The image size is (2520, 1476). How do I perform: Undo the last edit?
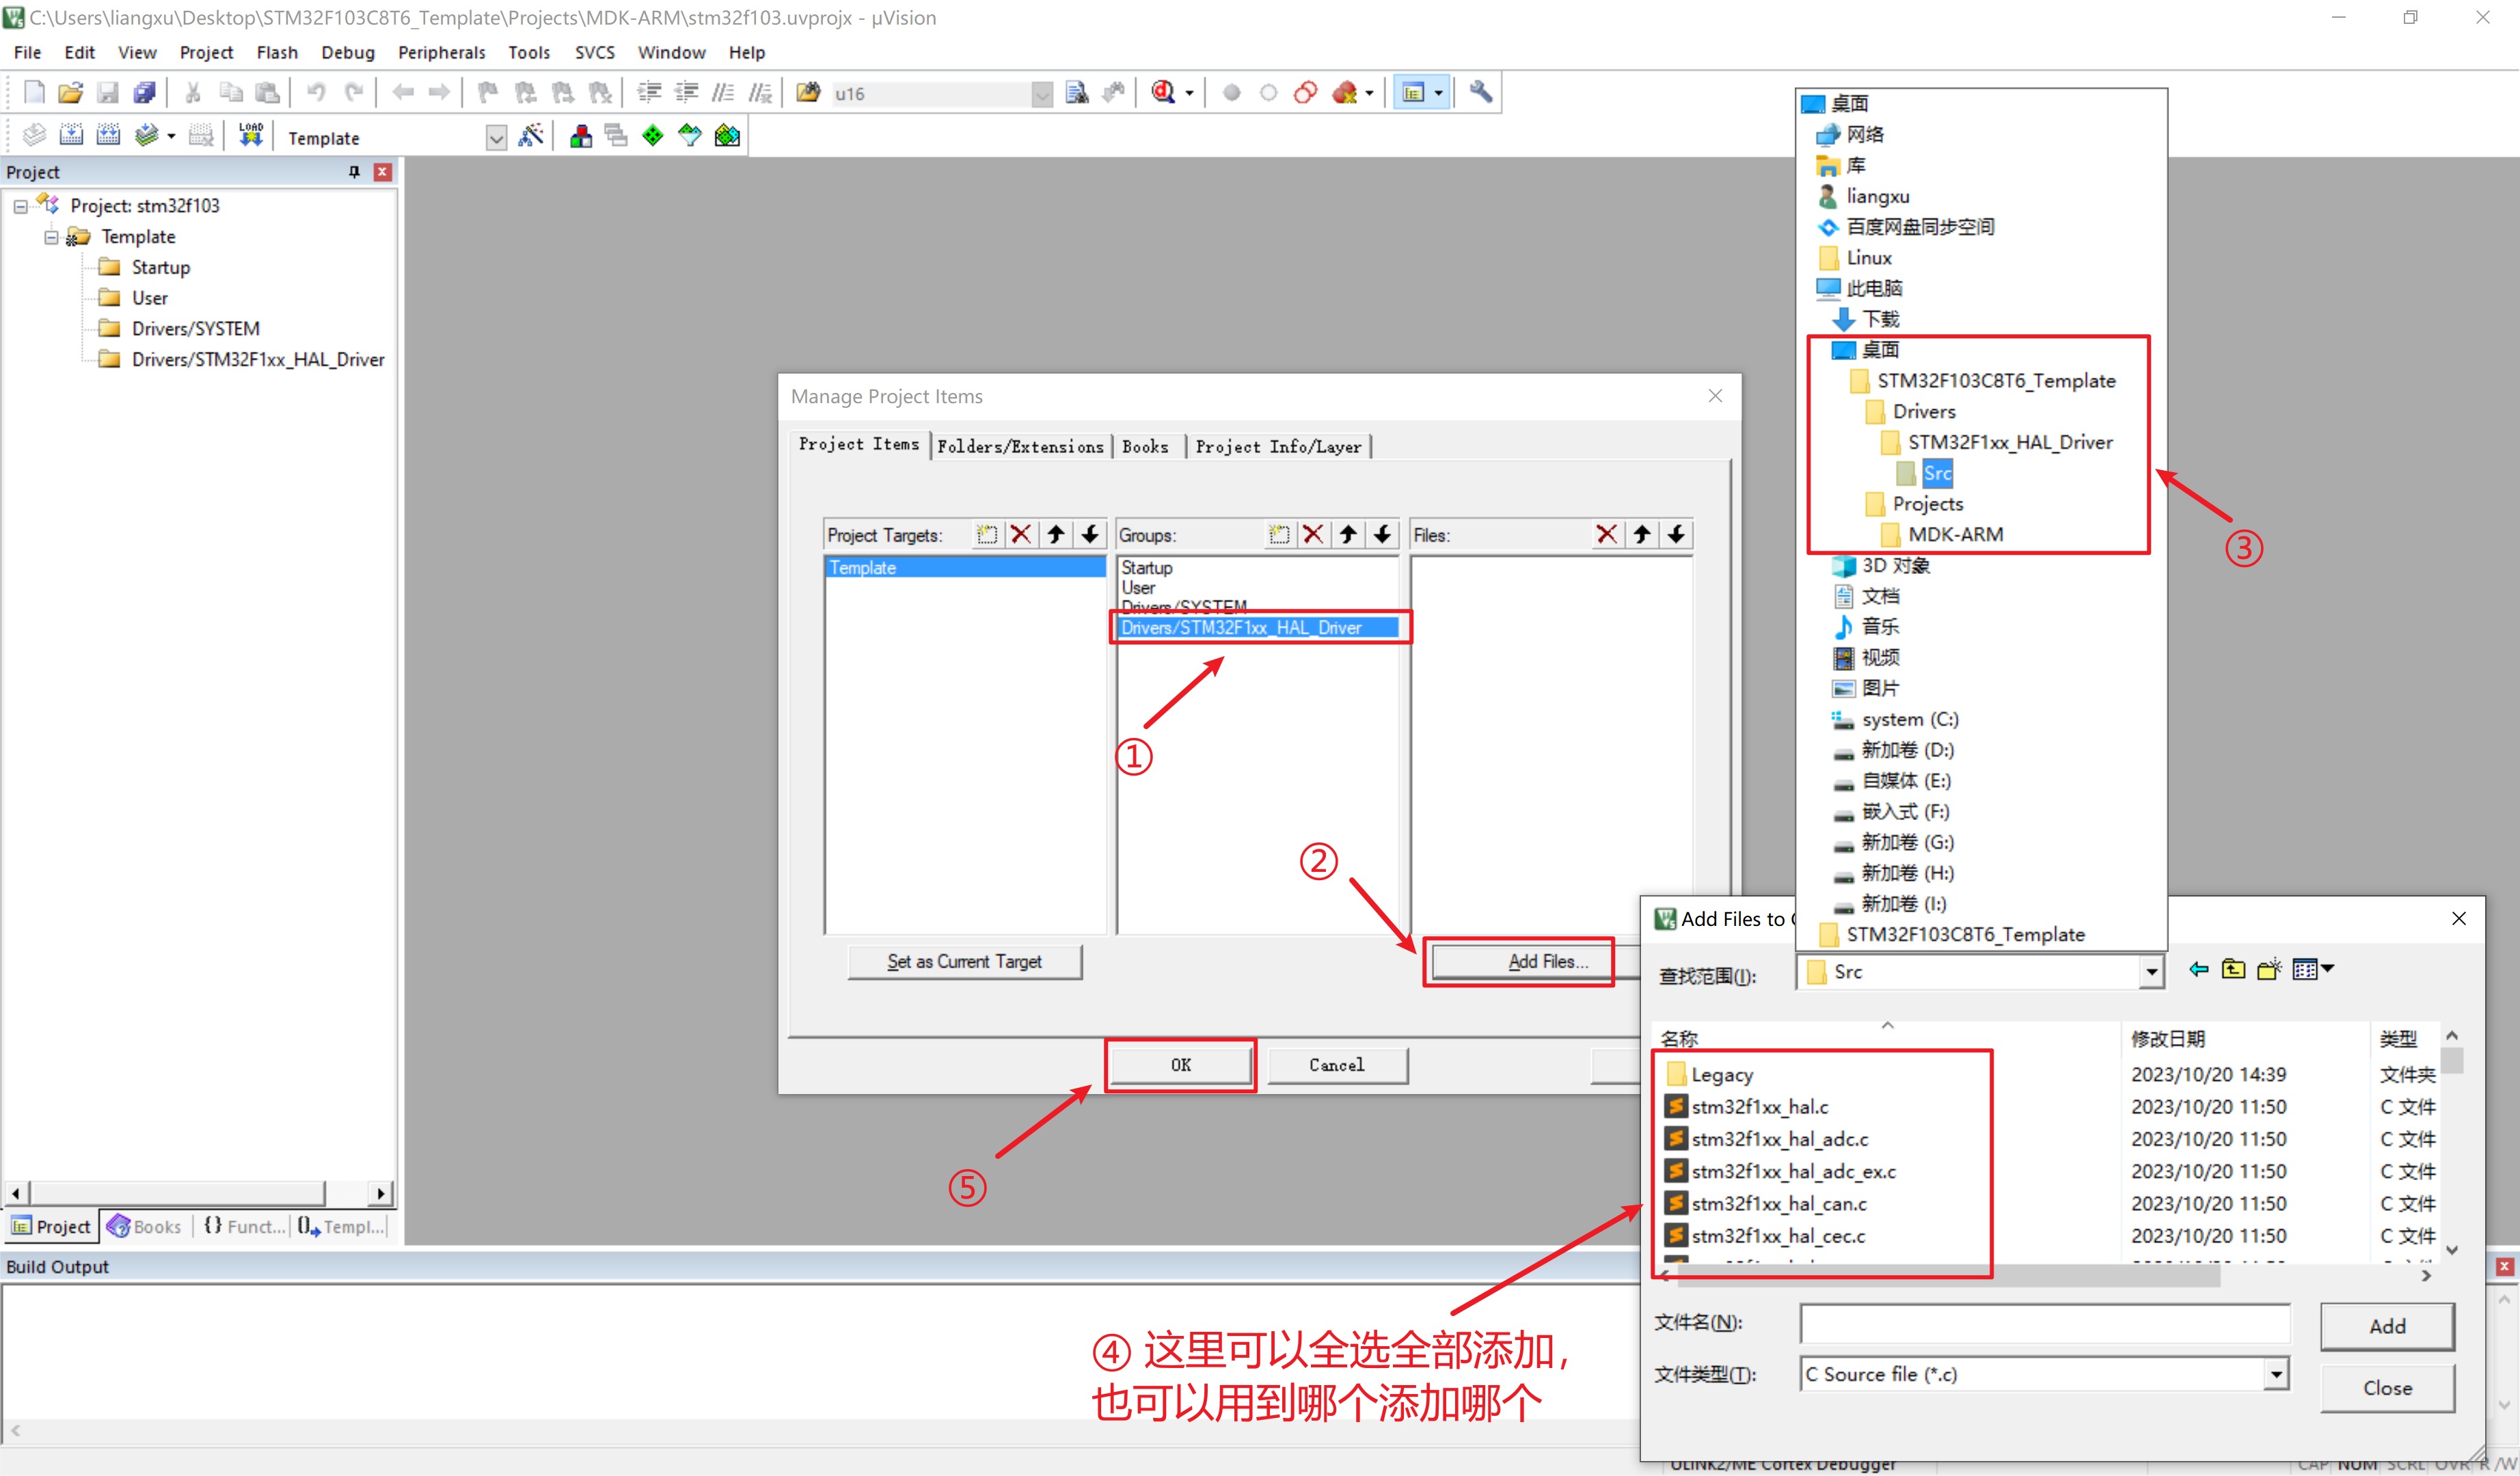(x=317, y=92)
